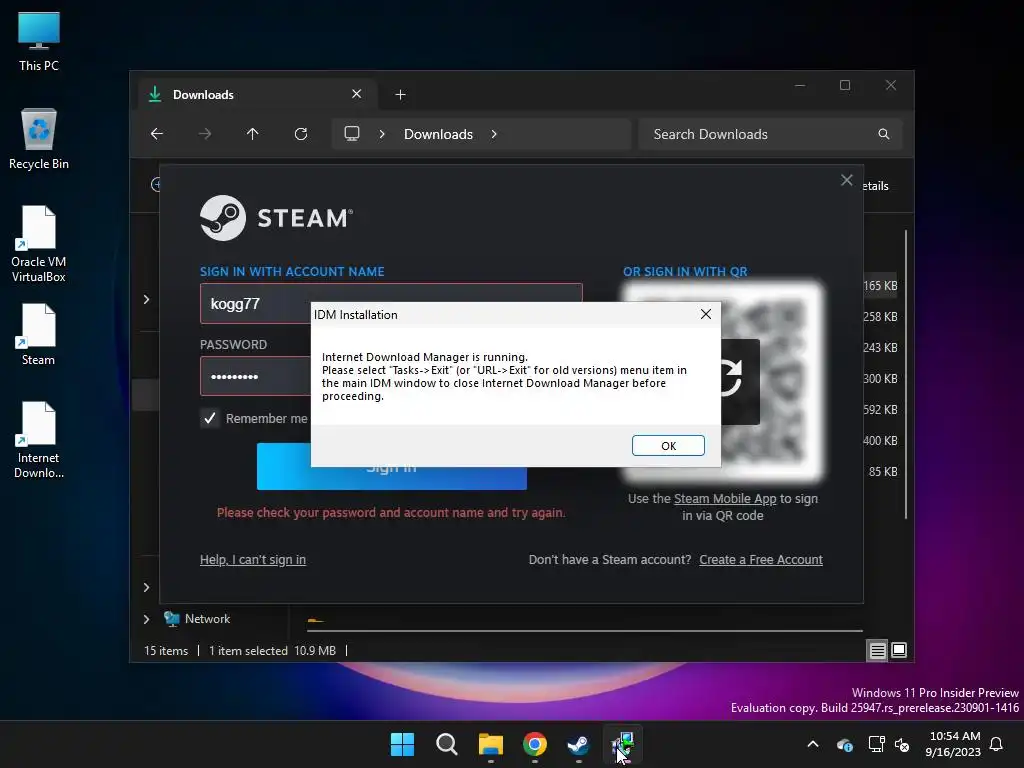Open File Explorer from the taskbar
This screenshot has height=768, width=1024.
point(490,744)
